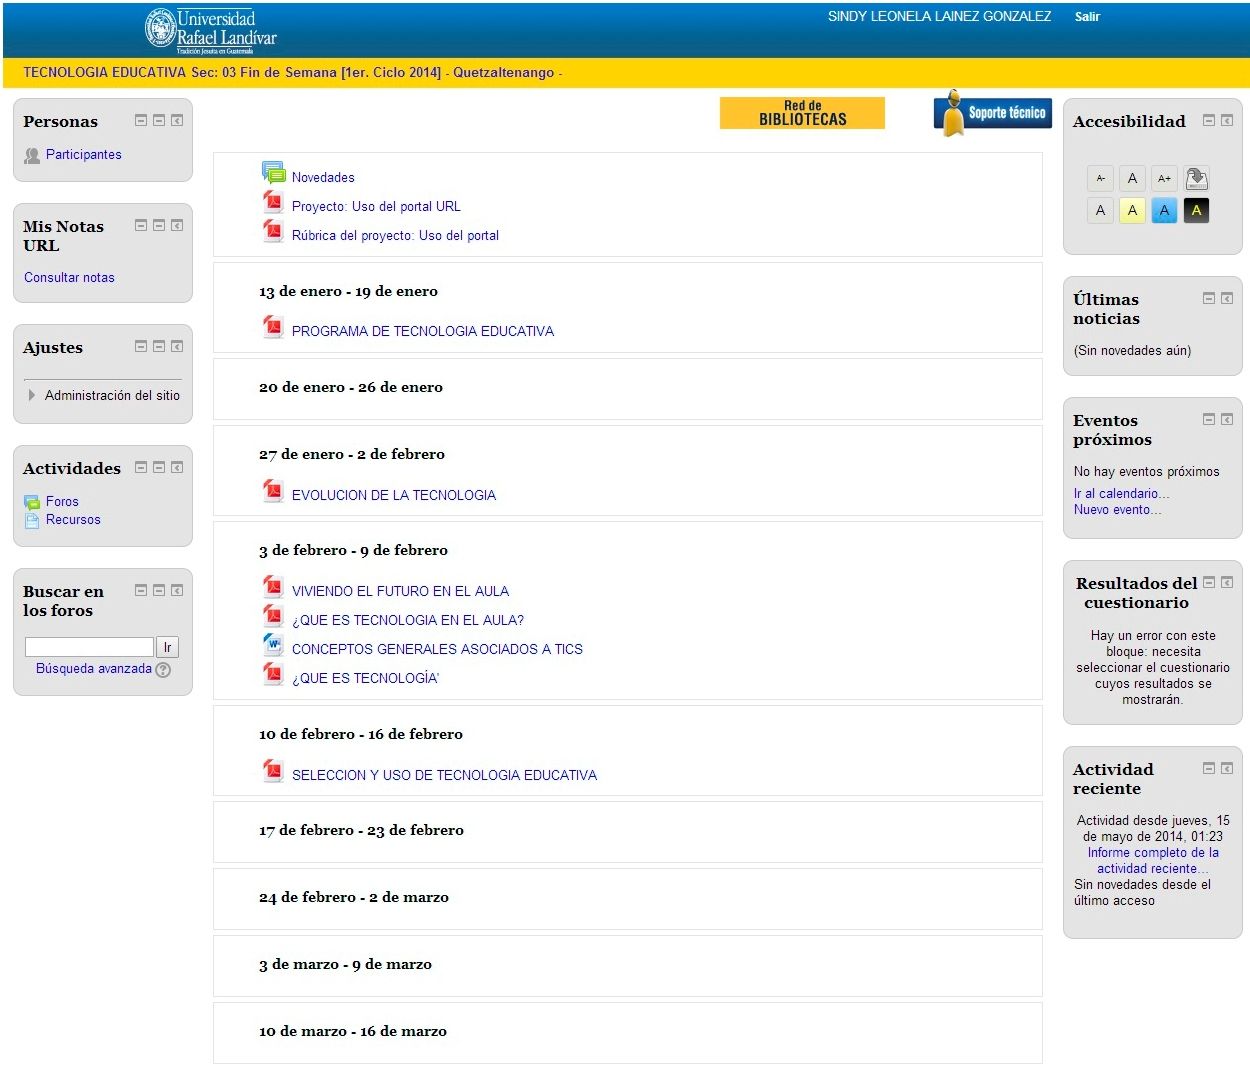Screen dimensions: 1250x1067
Task: Reset font size with plain A button
Action: (x=1132, y=178)
